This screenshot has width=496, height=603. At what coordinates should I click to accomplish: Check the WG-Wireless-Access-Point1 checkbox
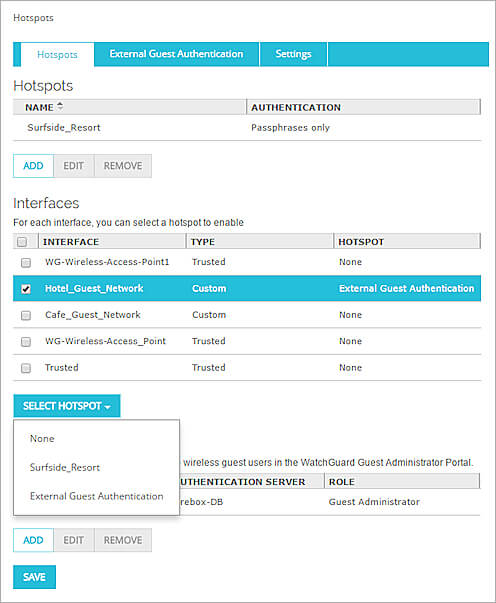coord(26,263)
